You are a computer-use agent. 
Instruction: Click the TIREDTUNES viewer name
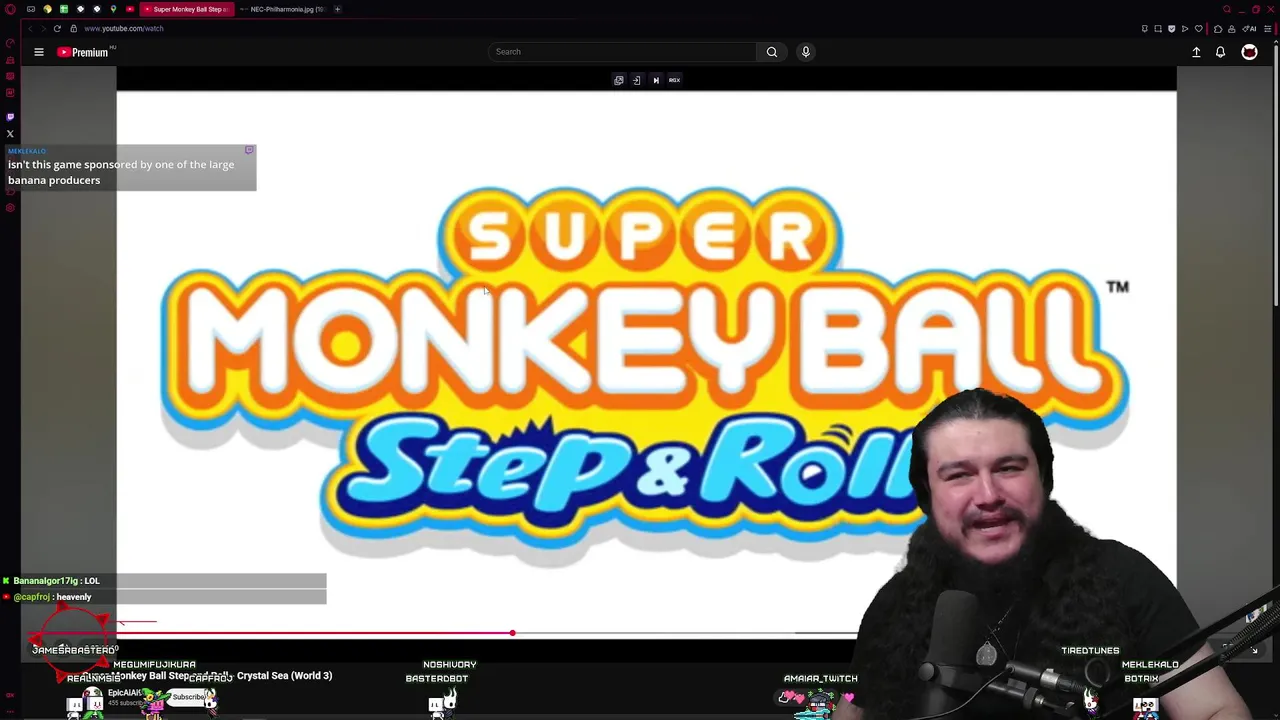click(1090, 651)
